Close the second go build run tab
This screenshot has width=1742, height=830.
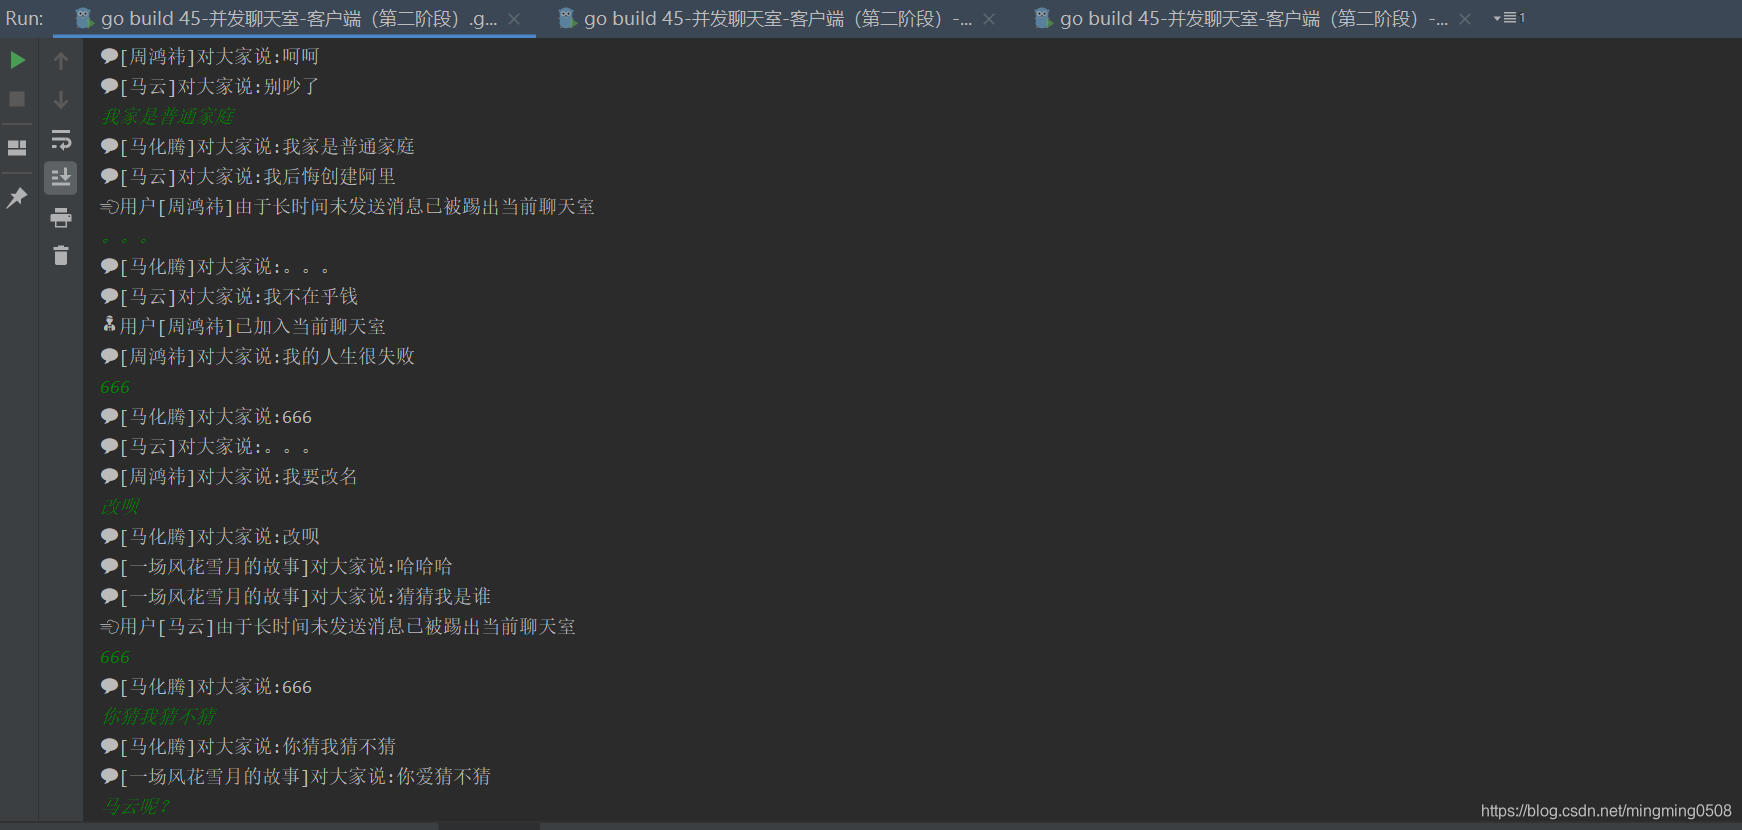pos(989,19)
